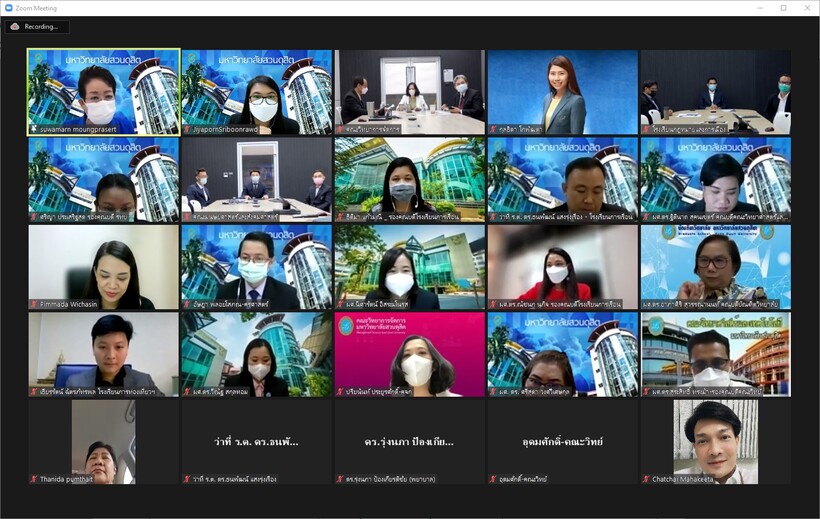Click the muted mic icon beside JiyapornSriboonrawd
820x519 pixels.
pyautogui.click(x=186, y=129)
